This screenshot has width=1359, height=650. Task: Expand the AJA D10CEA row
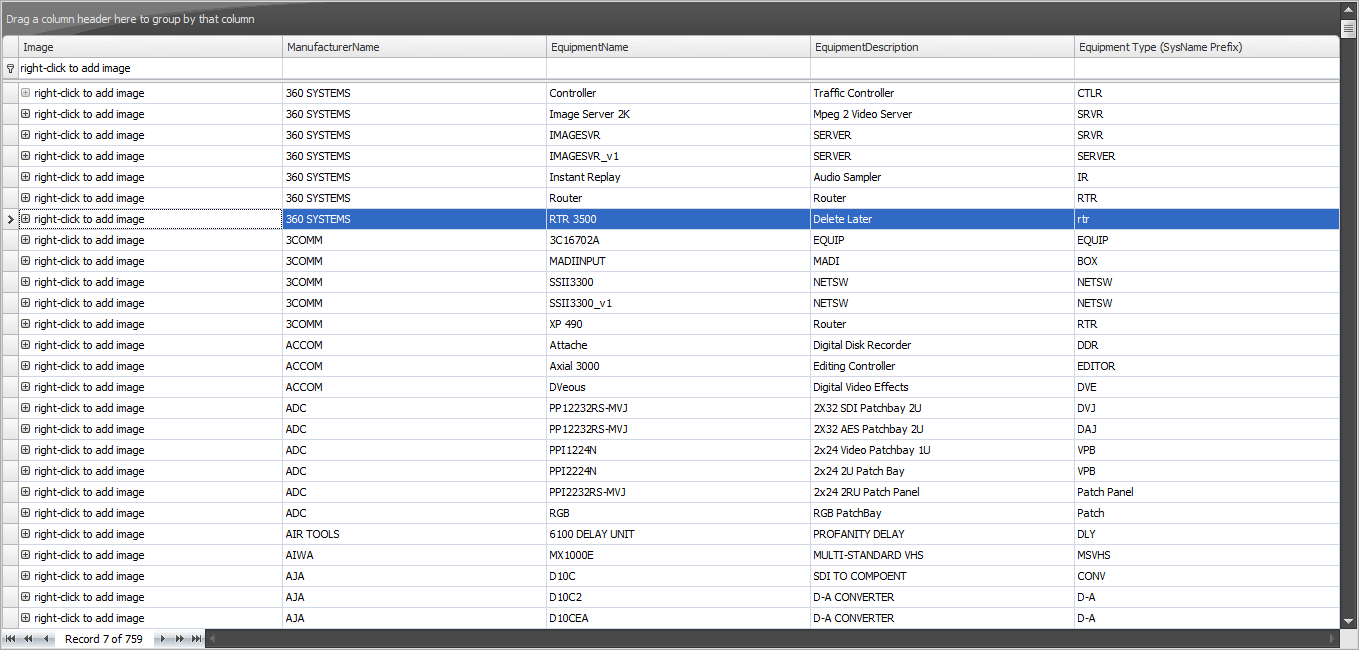(x=26, y=618)
